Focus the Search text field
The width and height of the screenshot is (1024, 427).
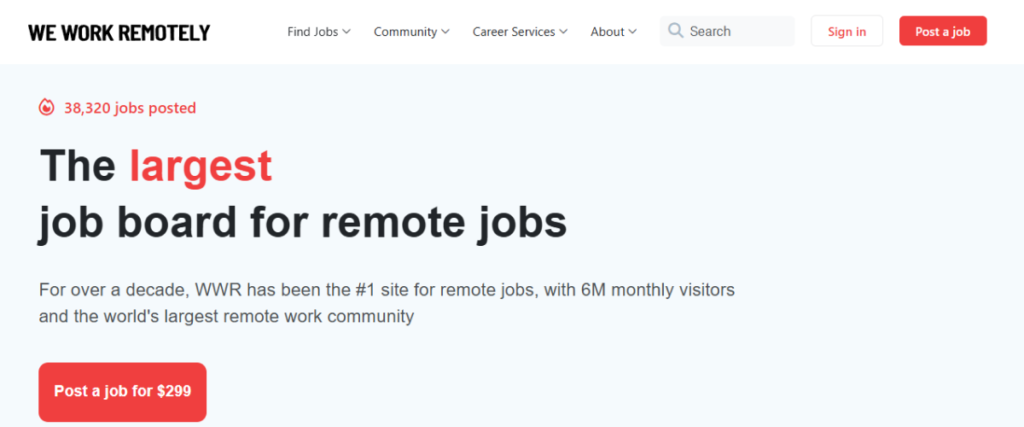pos(738,31)
